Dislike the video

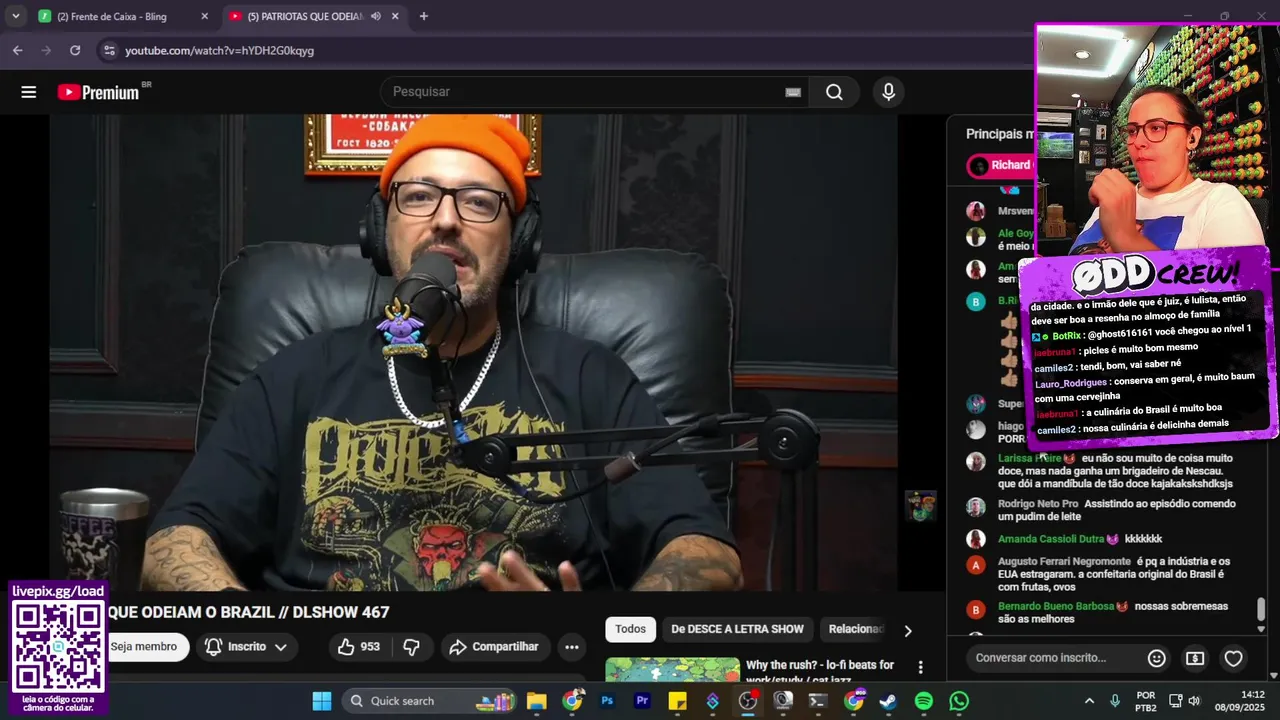point(411,647)
